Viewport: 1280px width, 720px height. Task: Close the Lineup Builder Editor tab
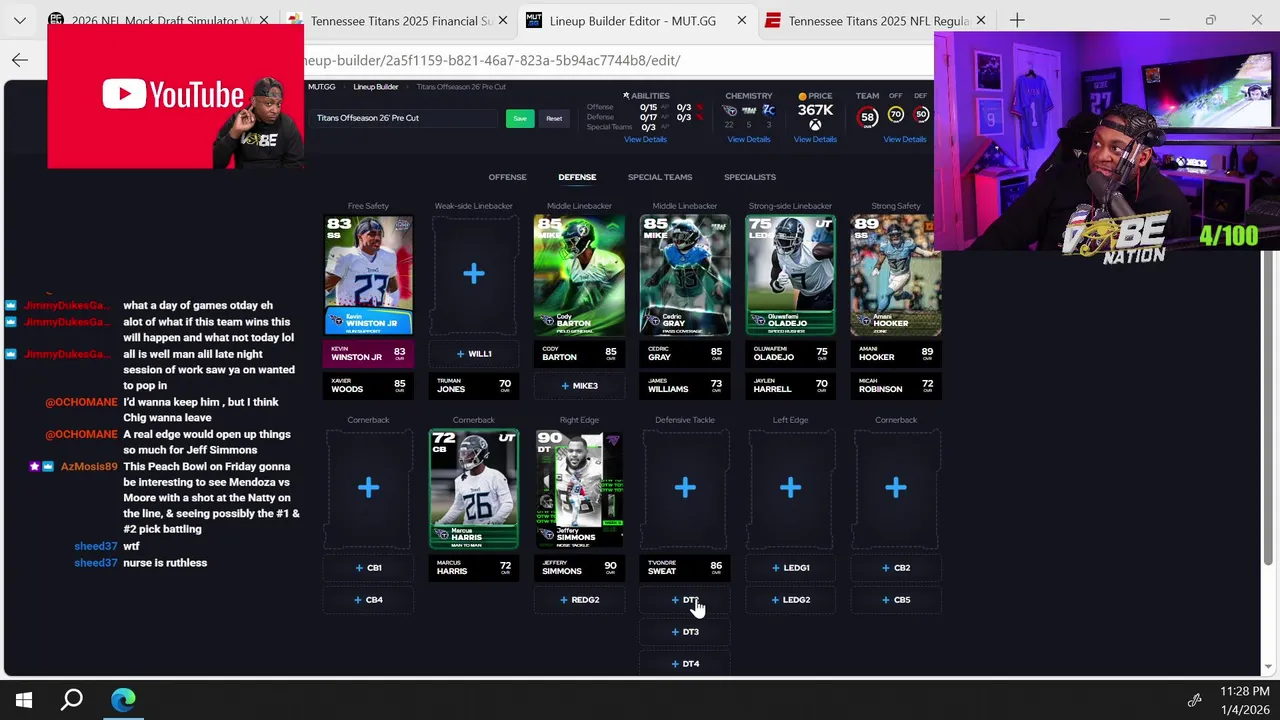742,20
